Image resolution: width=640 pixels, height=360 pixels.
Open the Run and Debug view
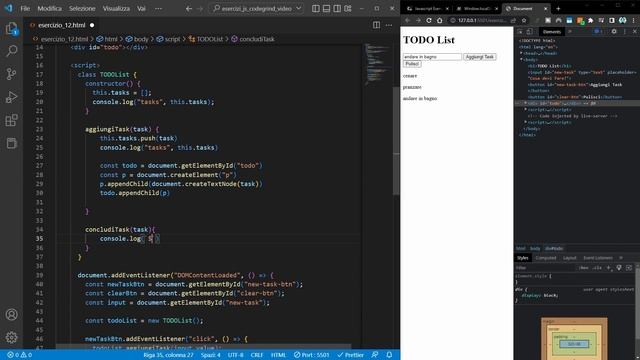tap(11, 97)
